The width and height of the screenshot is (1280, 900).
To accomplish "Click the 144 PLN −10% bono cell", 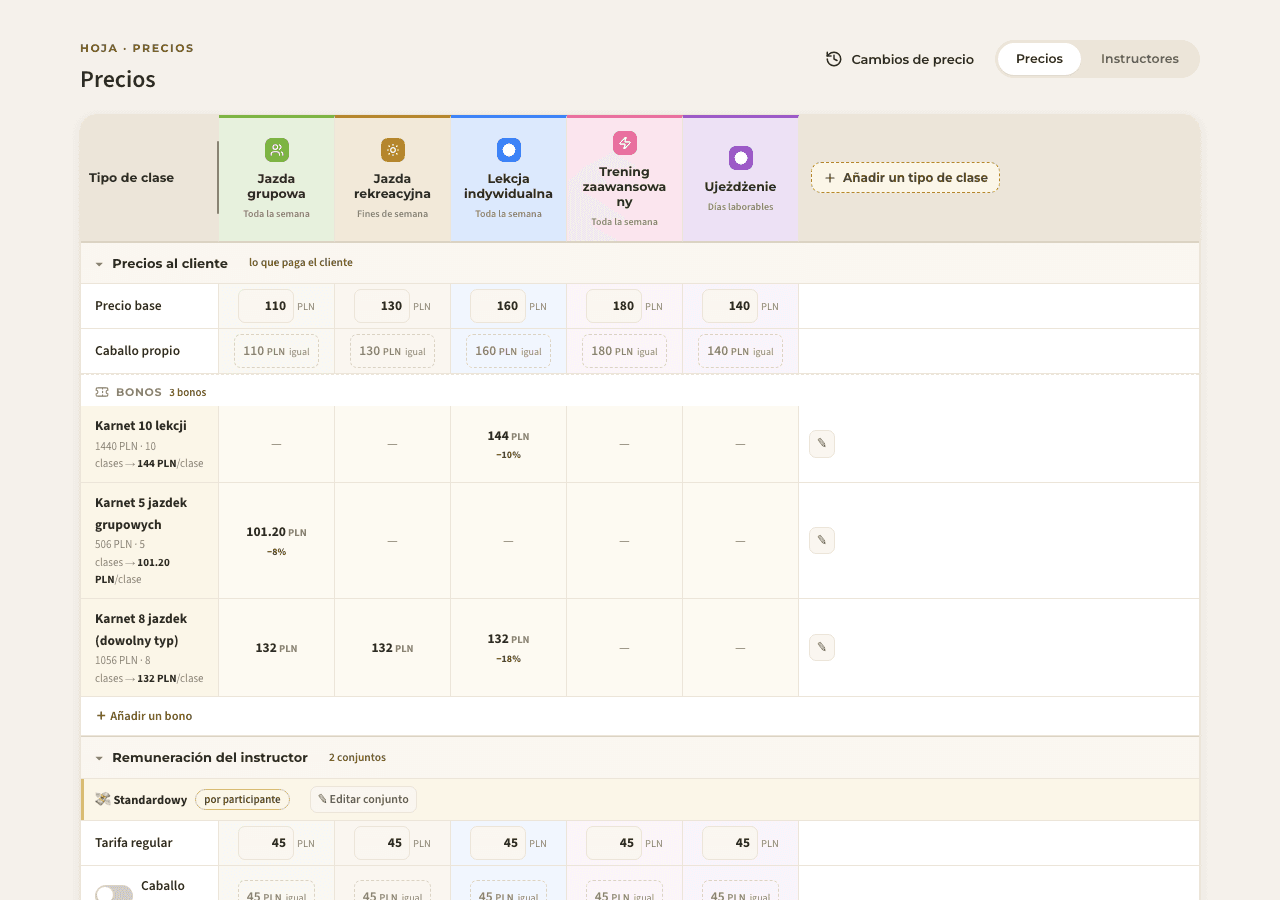I will [509, 444].
